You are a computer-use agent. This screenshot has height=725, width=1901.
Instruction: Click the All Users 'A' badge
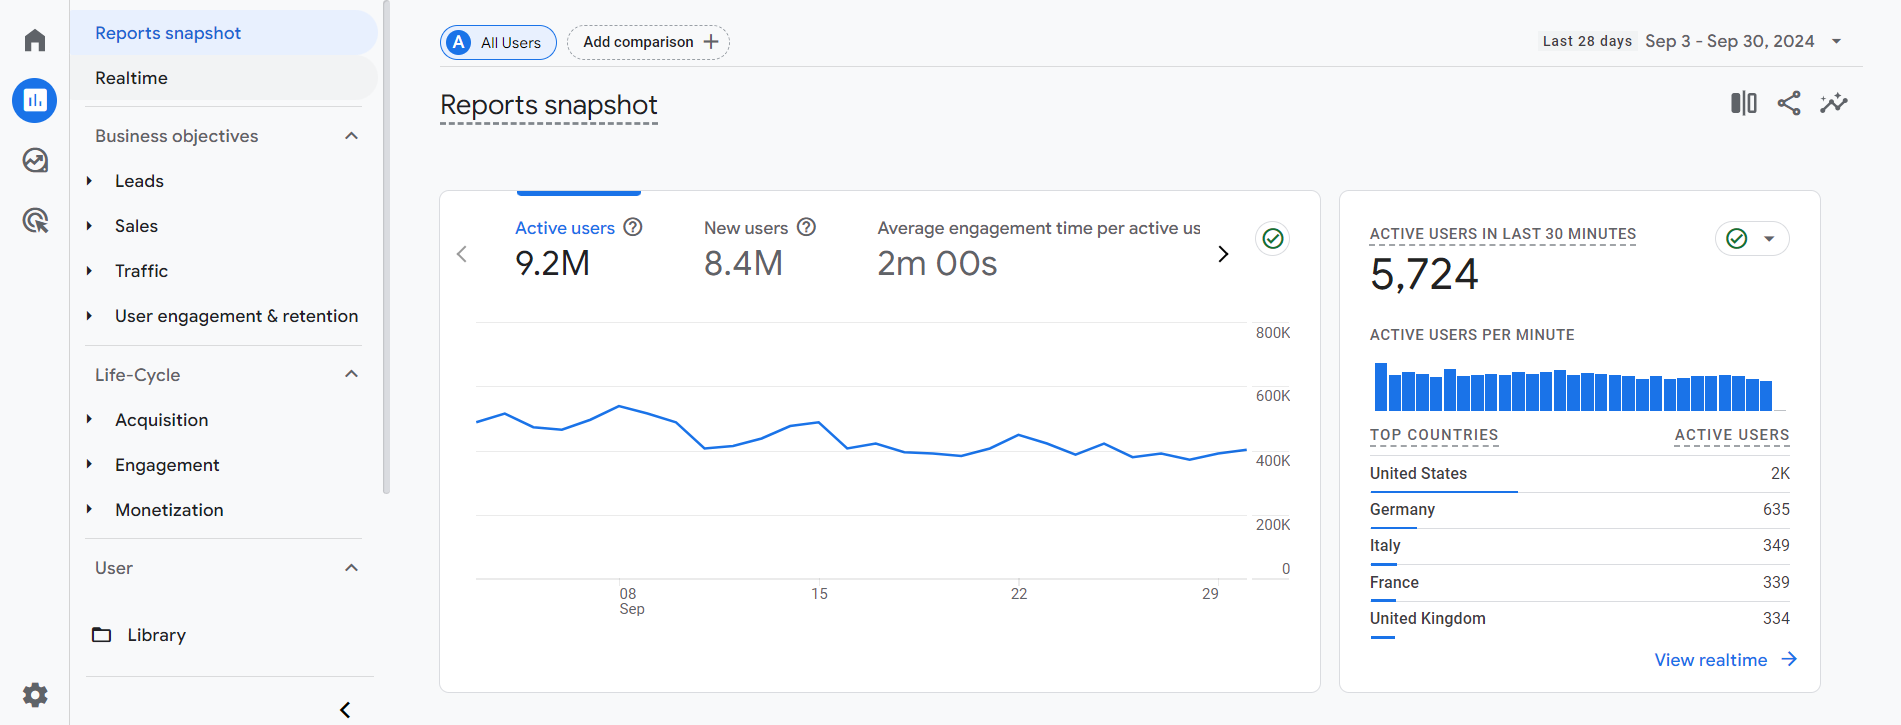tap(459, 42)
